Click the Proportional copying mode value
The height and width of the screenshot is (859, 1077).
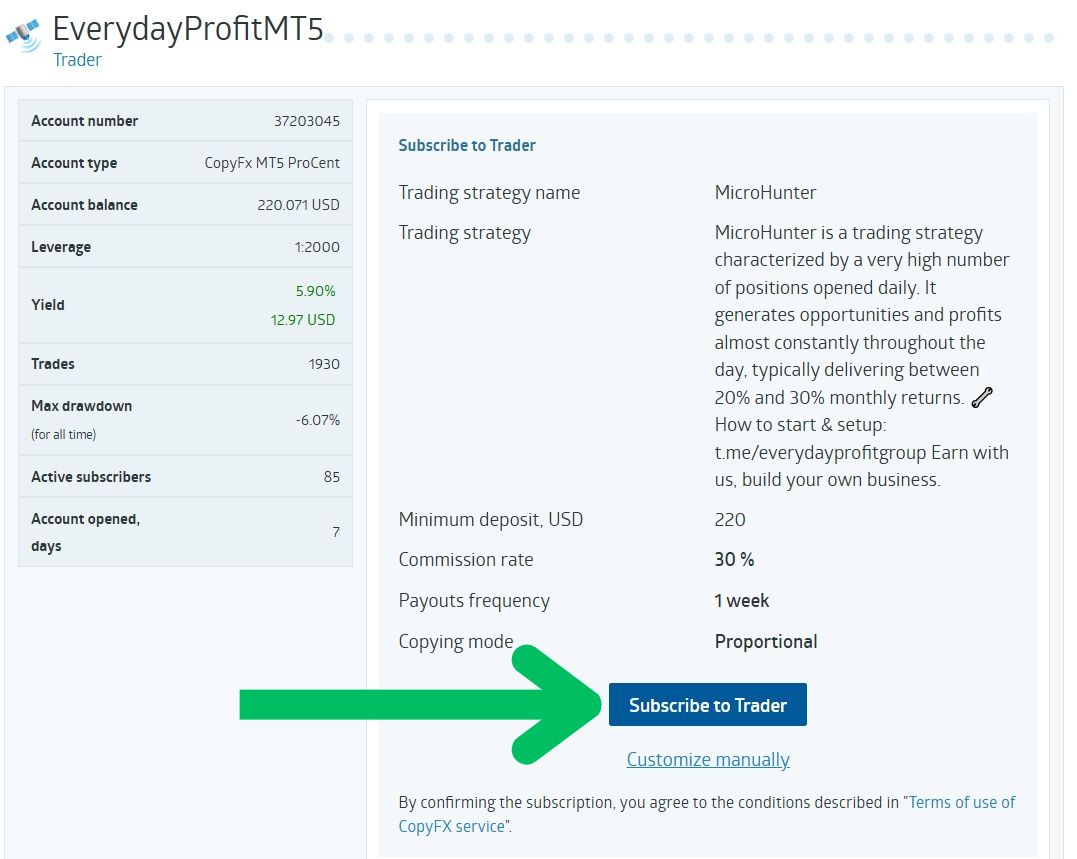pyautogui.click(x=766, y=642)
